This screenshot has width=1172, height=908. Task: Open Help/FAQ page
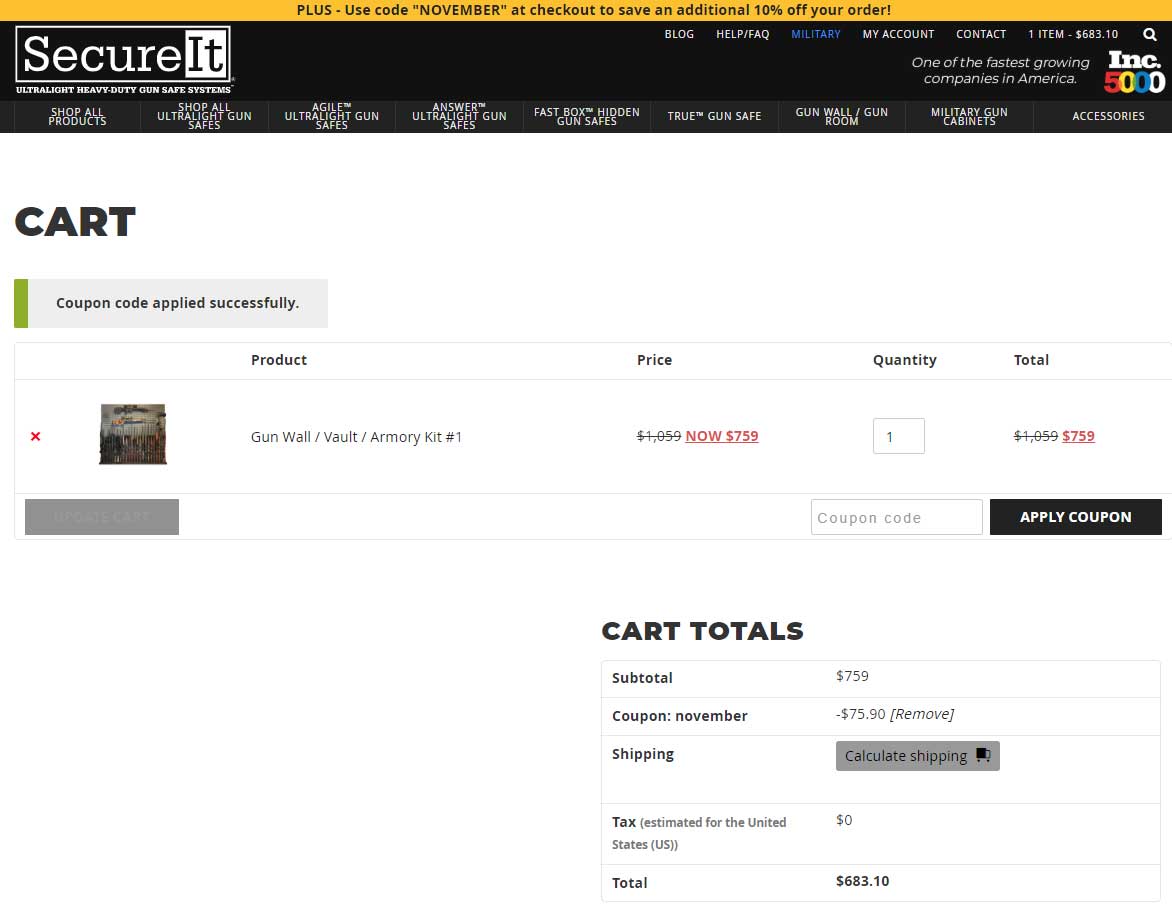point(742,34)
